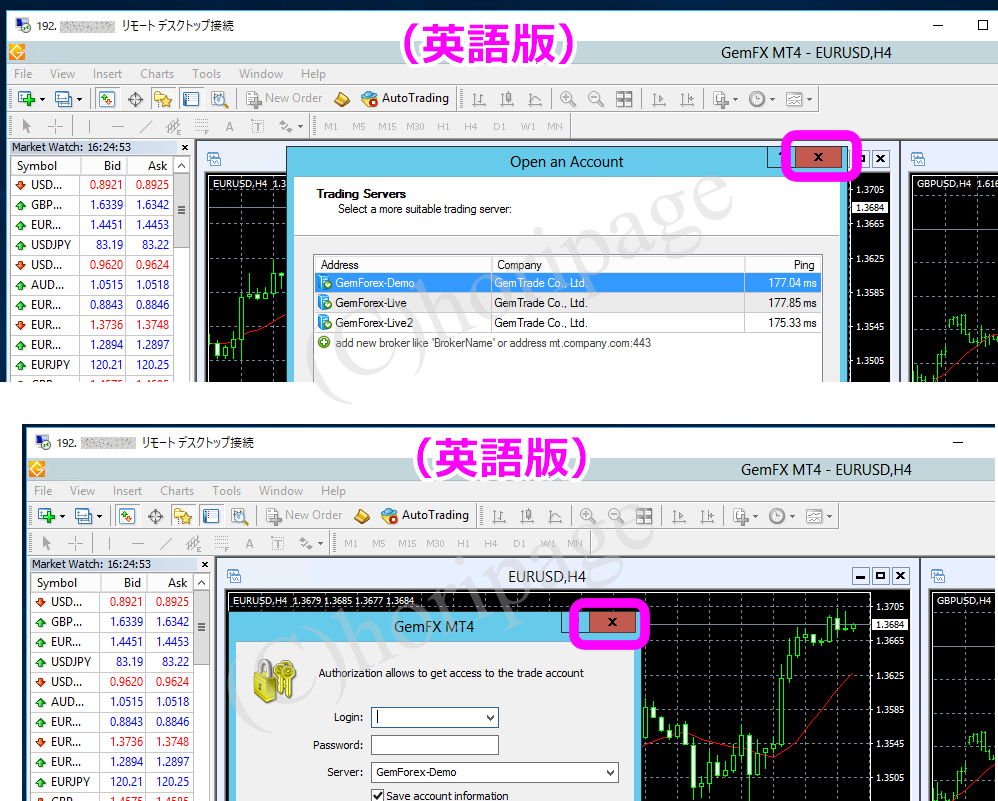998x801 pixels.
Task: Click New Order button in upper MT4 toolbar
Action: (285, 99)
